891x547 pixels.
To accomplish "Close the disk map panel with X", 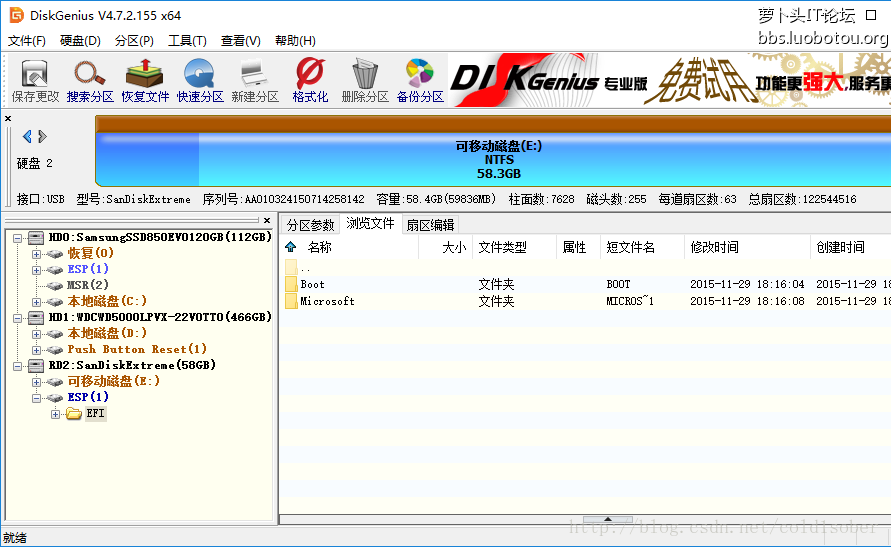I will click(x=8, y=119).
